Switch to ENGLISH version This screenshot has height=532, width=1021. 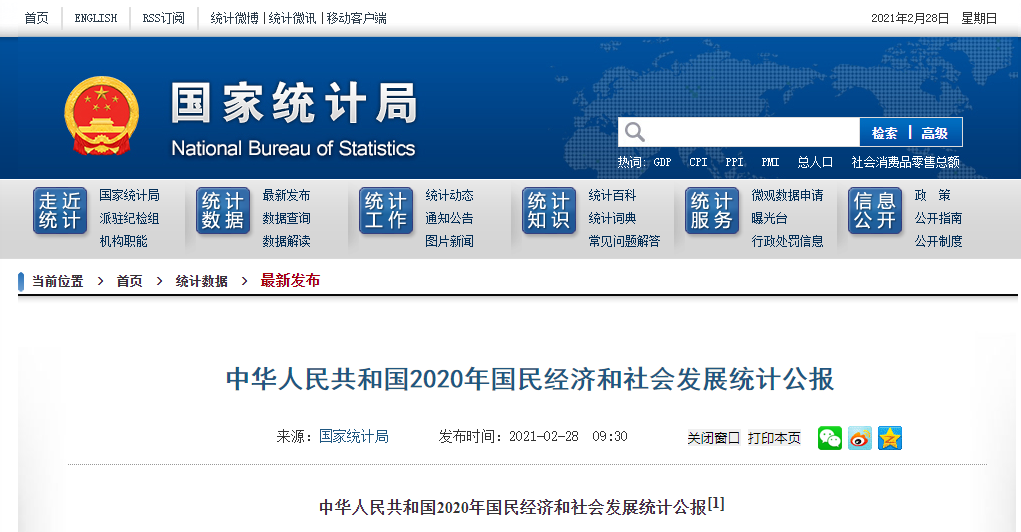(96, 18)
